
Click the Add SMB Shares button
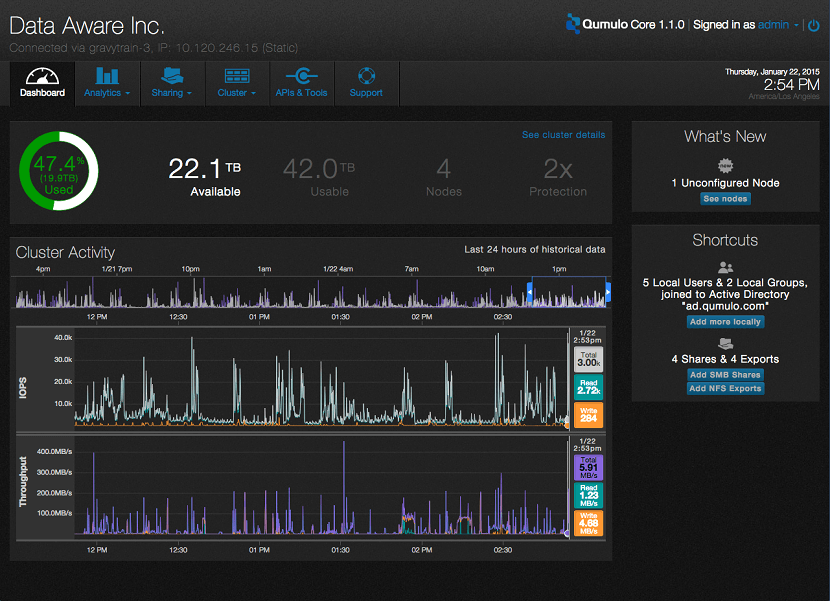(725, 375)
